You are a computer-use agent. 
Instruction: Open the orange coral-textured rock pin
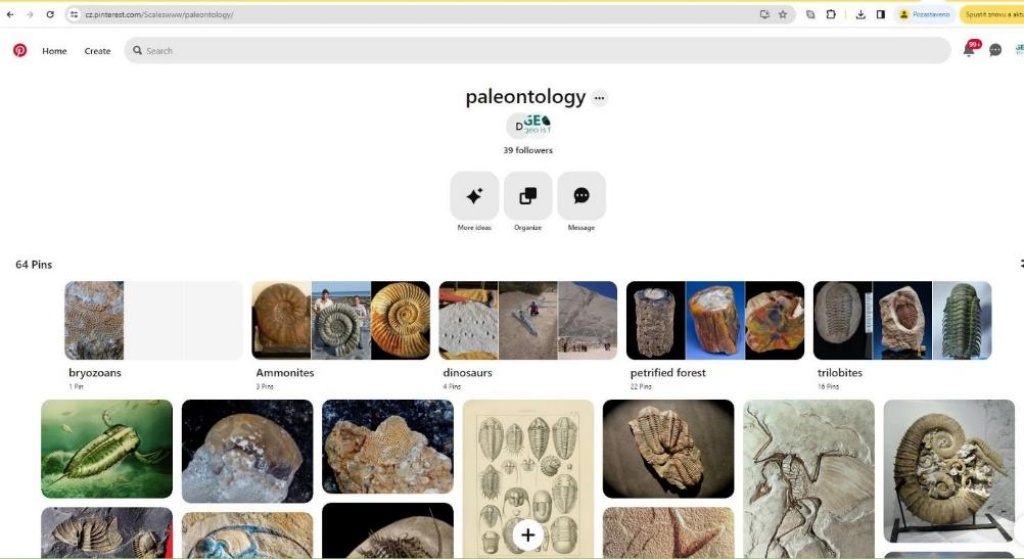click(x=388, y=446)
